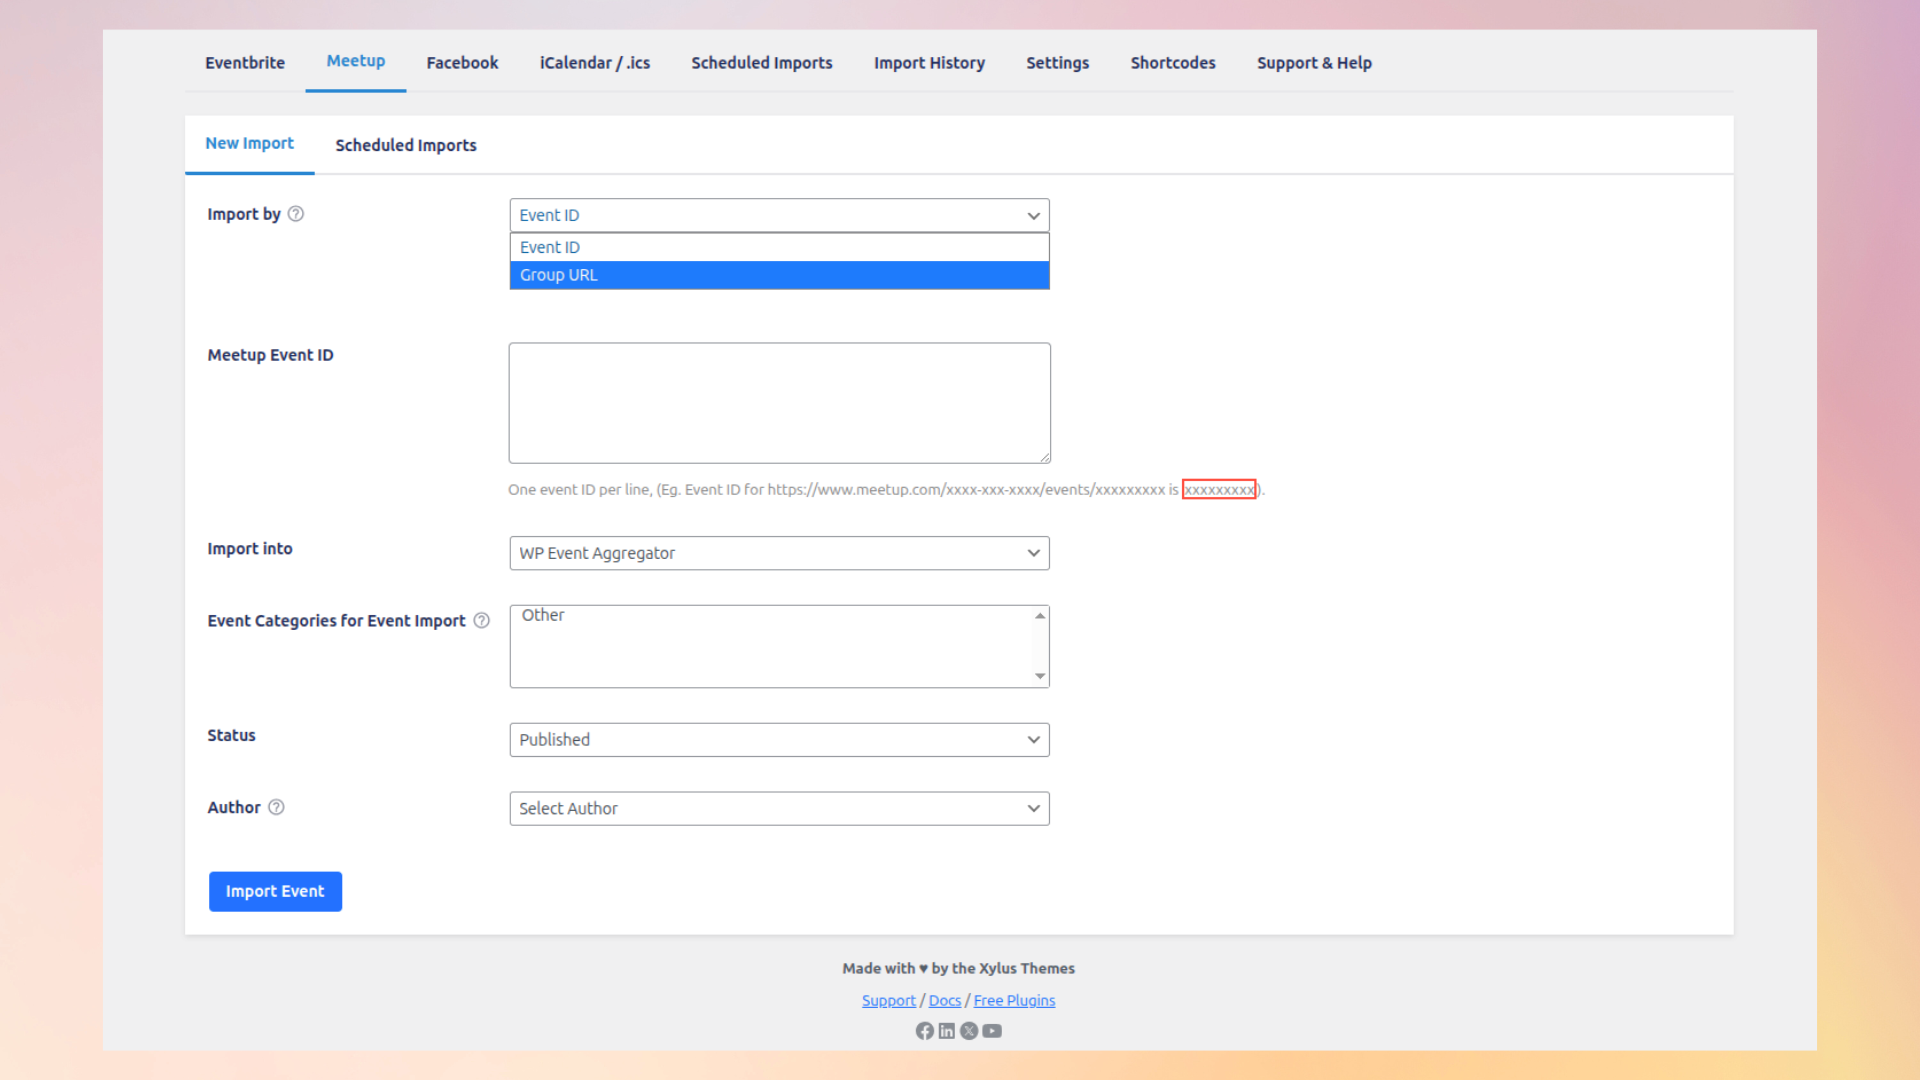
Task: Open the Docs footer link
Action: (944, 1001)
